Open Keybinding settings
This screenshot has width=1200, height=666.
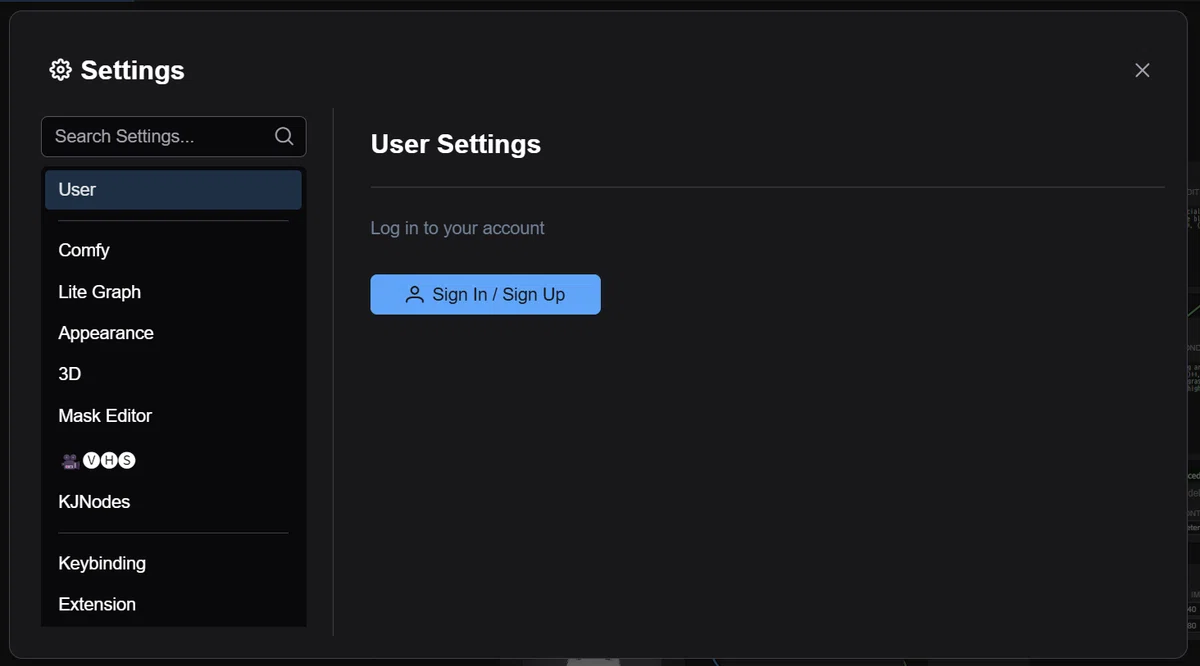coord(173,563)
